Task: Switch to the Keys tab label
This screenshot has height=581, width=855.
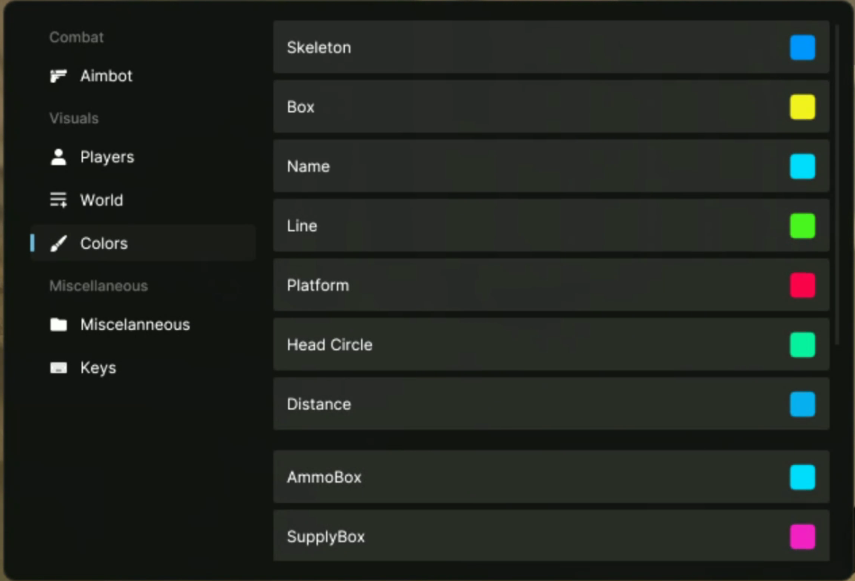Action: coord(98,368)
